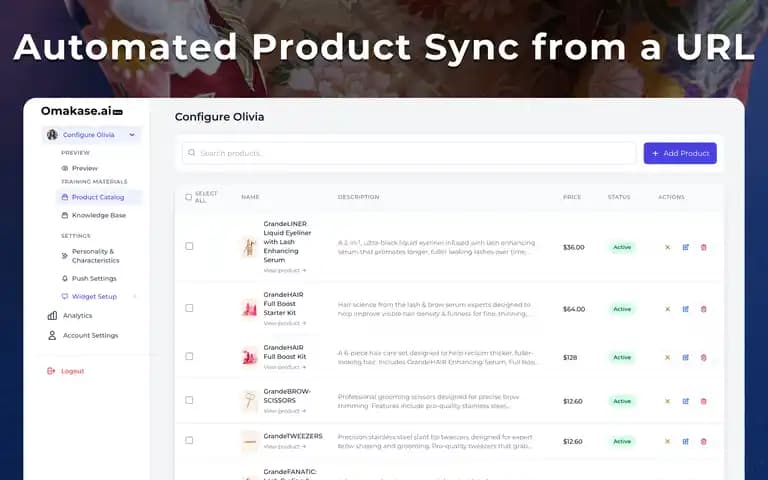Screen dimensions: 768x480
Task: Expand the Widget Setup submenu arrow
Action: click(x=135, y=296)
